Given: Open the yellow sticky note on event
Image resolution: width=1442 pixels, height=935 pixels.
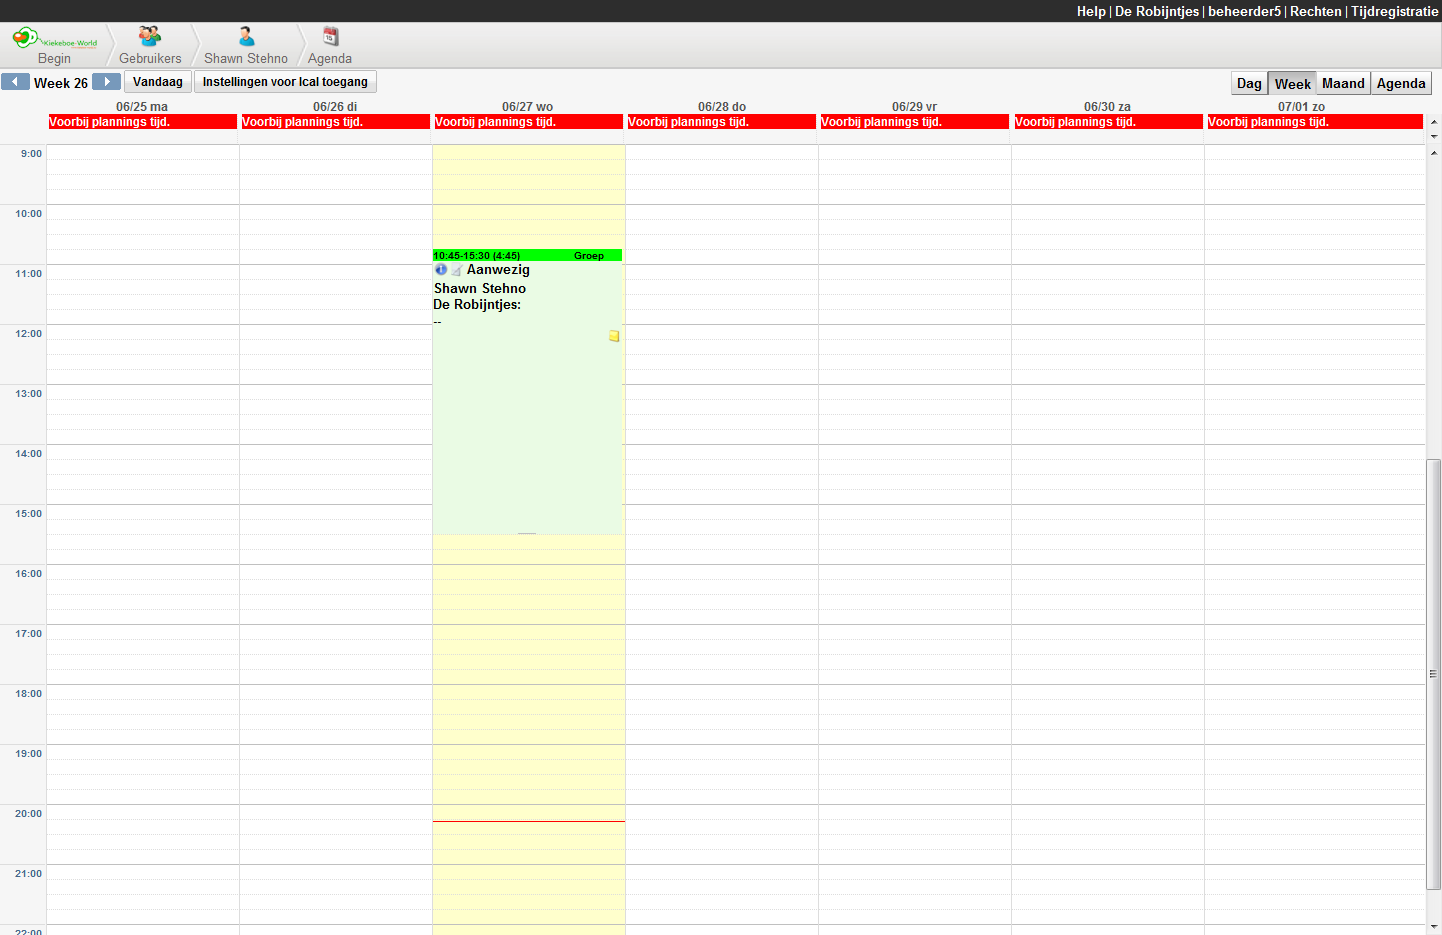Looking at the screenshot, I should tap(614, 336).
